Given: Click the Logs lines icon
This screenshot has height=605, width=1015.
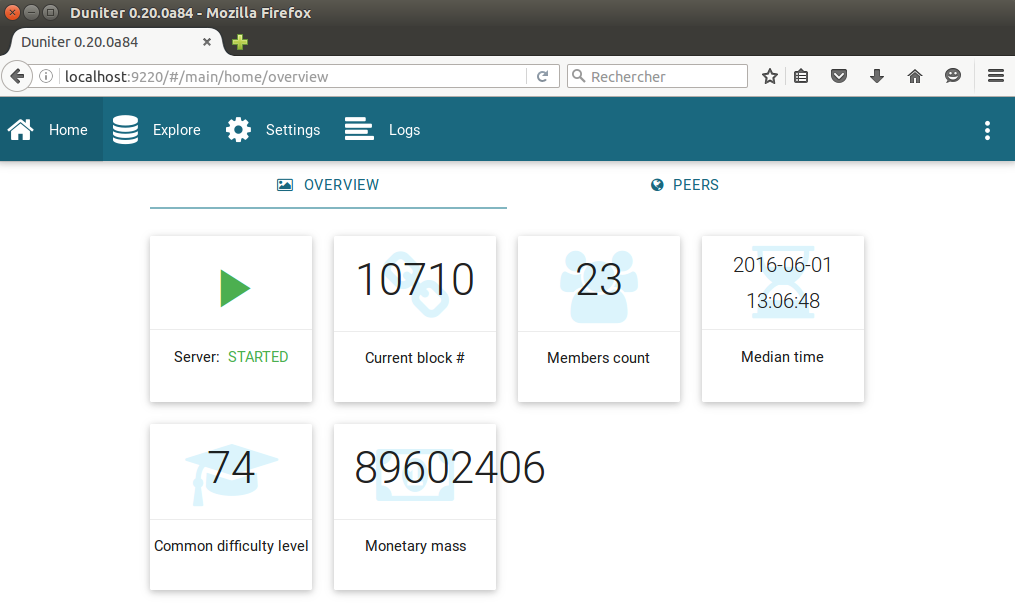Looking at the screenshot, I should [359, 129].
